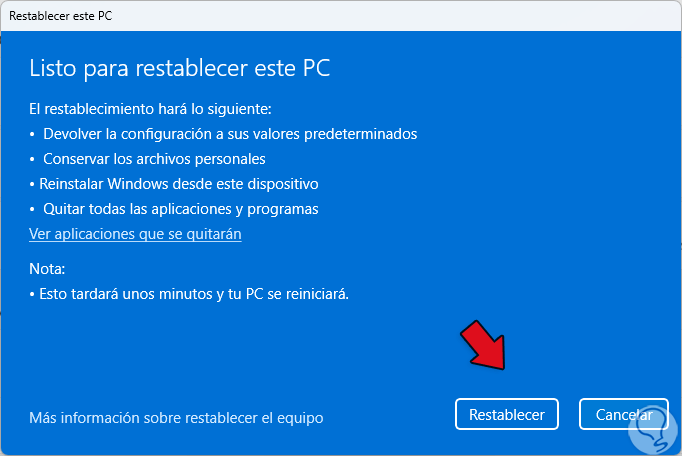Click the 'Nota:' label
This screenshot has width=682, height=456.
tap(46, 269)
